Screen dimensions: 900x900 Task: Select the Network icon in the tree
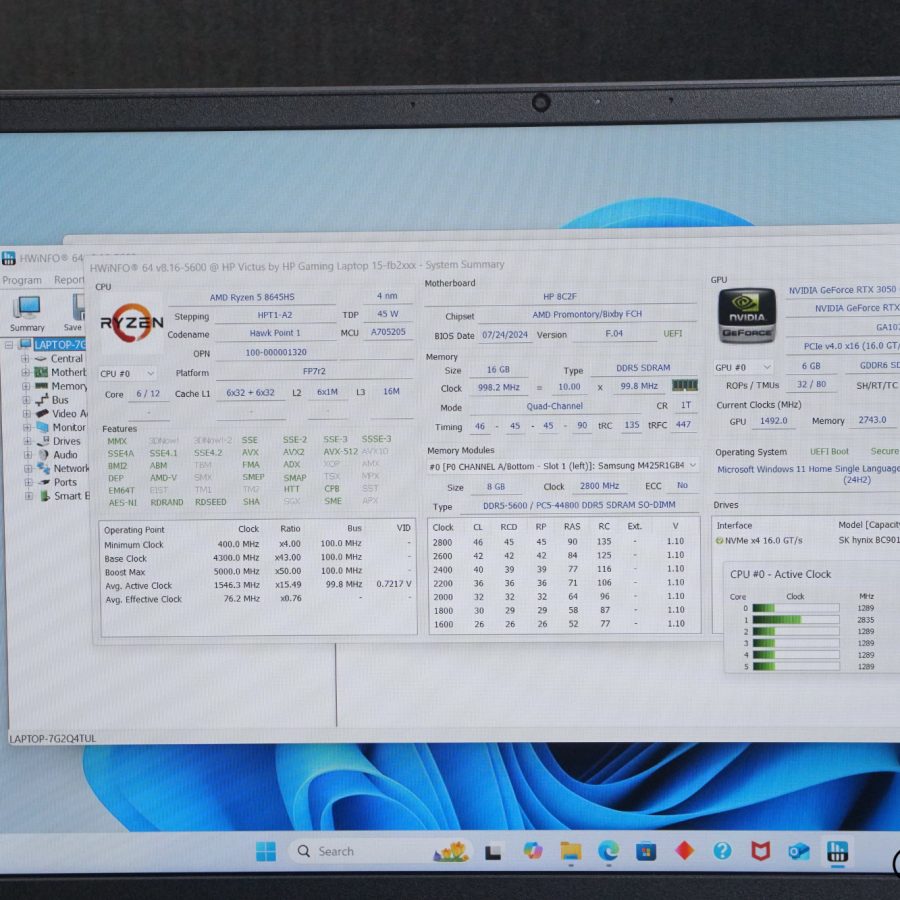44,468
